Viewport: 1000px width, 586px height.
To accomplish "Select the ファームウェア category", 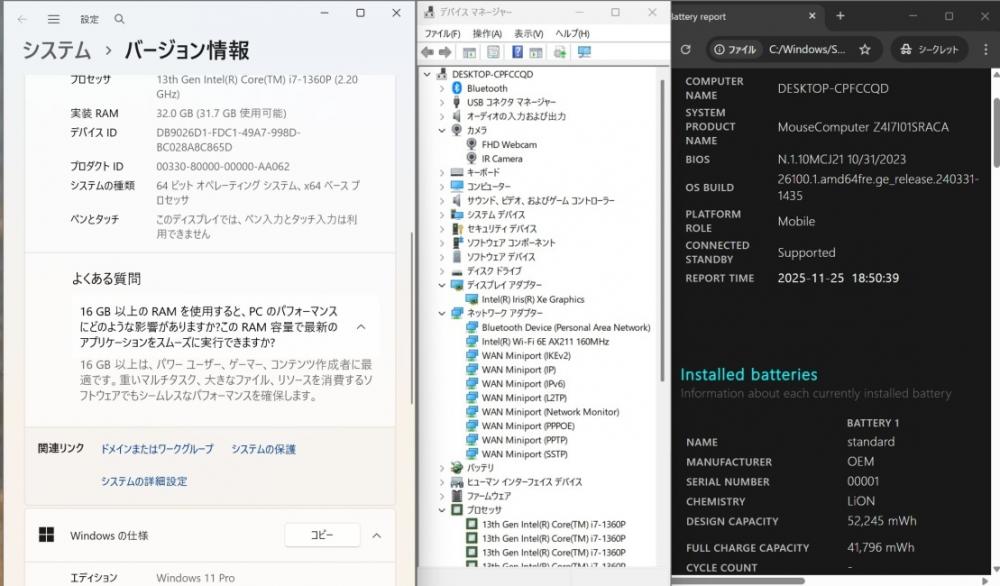I will point(489,495).
